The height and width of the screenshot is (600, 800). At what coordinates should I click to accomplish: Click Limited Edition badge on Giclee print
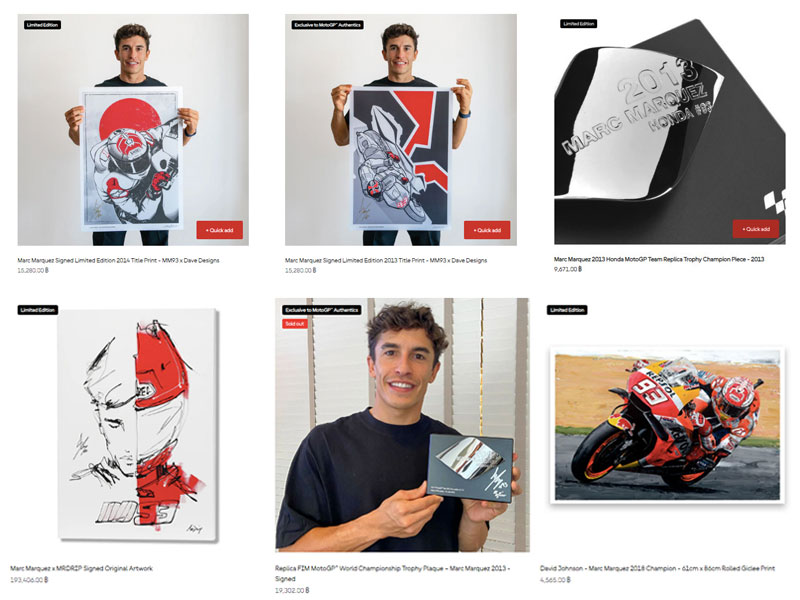tap(567, 310)
